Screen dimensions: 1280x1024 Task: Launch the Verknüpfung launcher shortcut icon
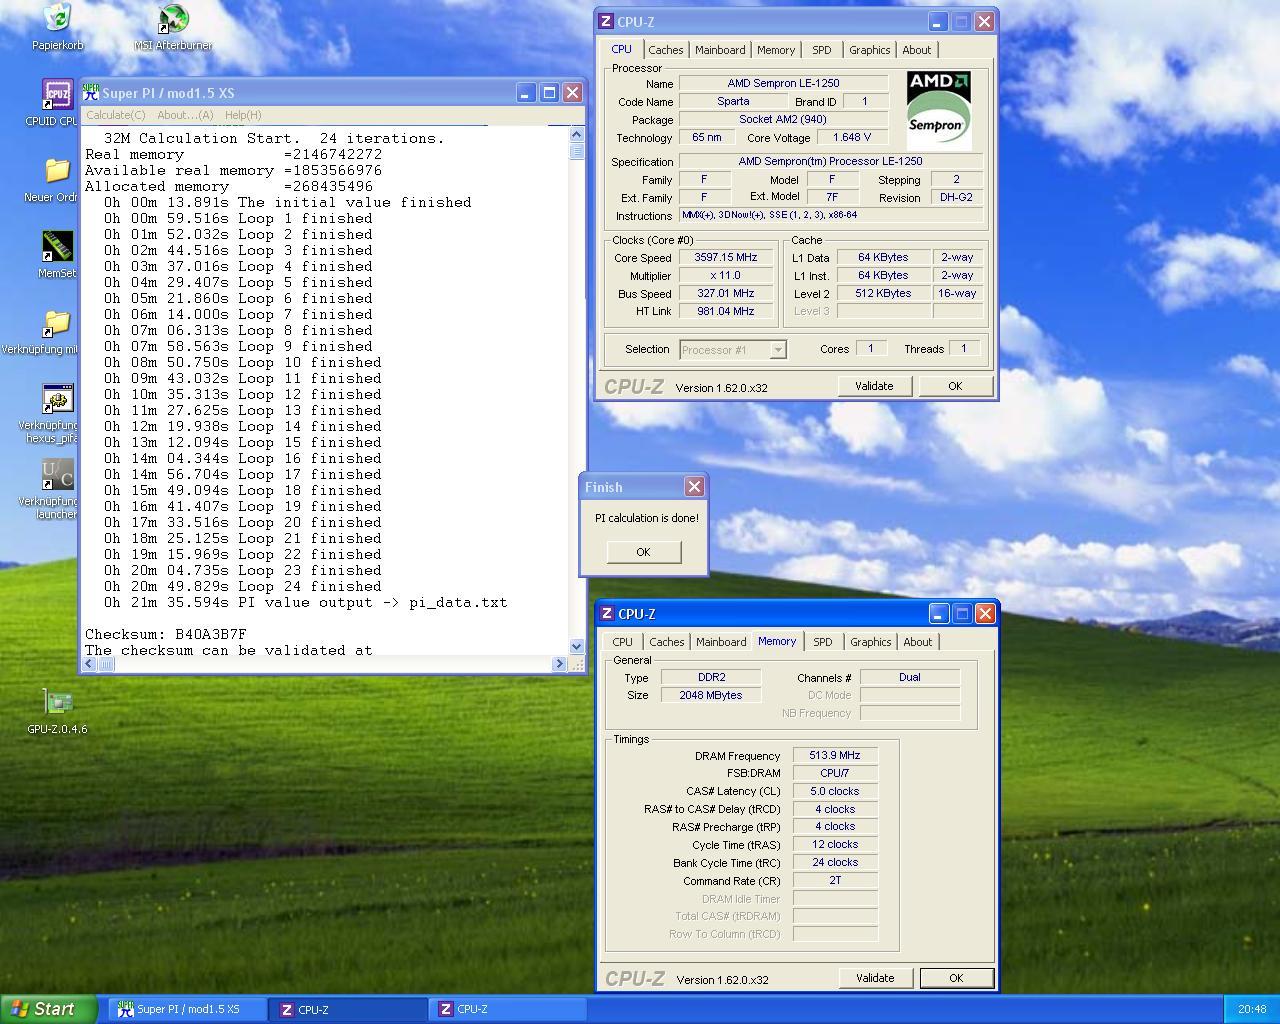tap(57, 475)
